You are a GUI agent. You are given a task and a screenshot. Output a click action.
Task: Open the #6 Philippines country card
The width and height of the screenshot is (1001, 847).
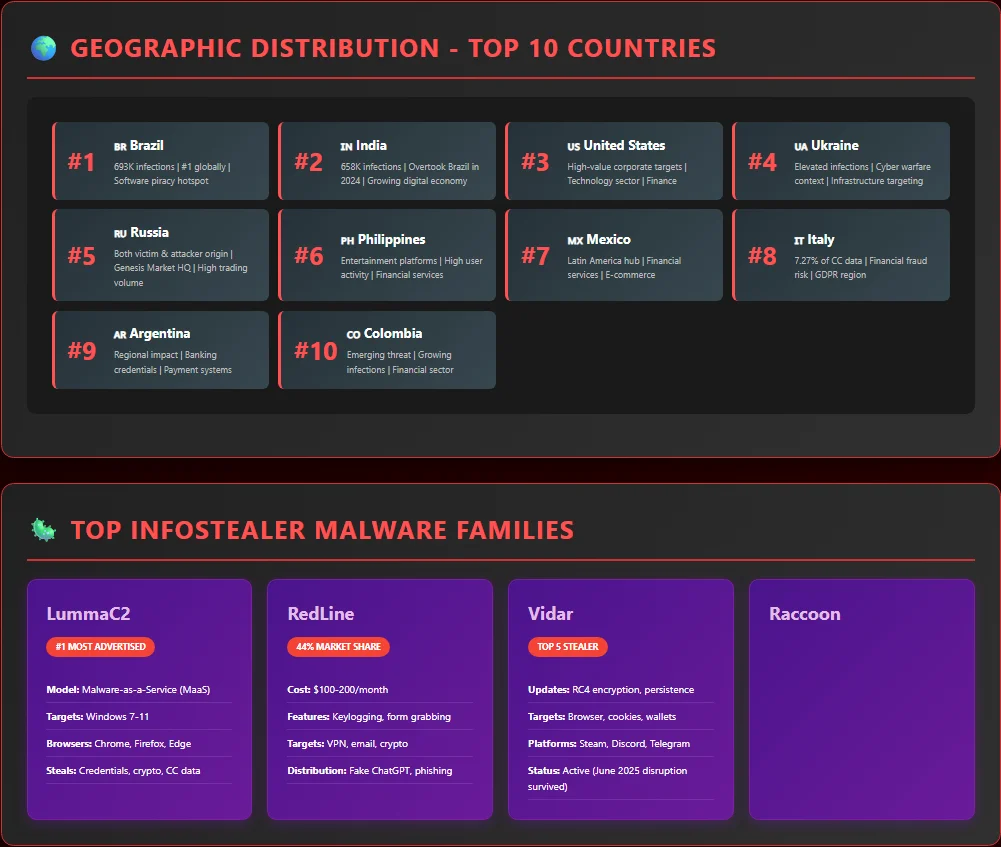pos(387,255)
